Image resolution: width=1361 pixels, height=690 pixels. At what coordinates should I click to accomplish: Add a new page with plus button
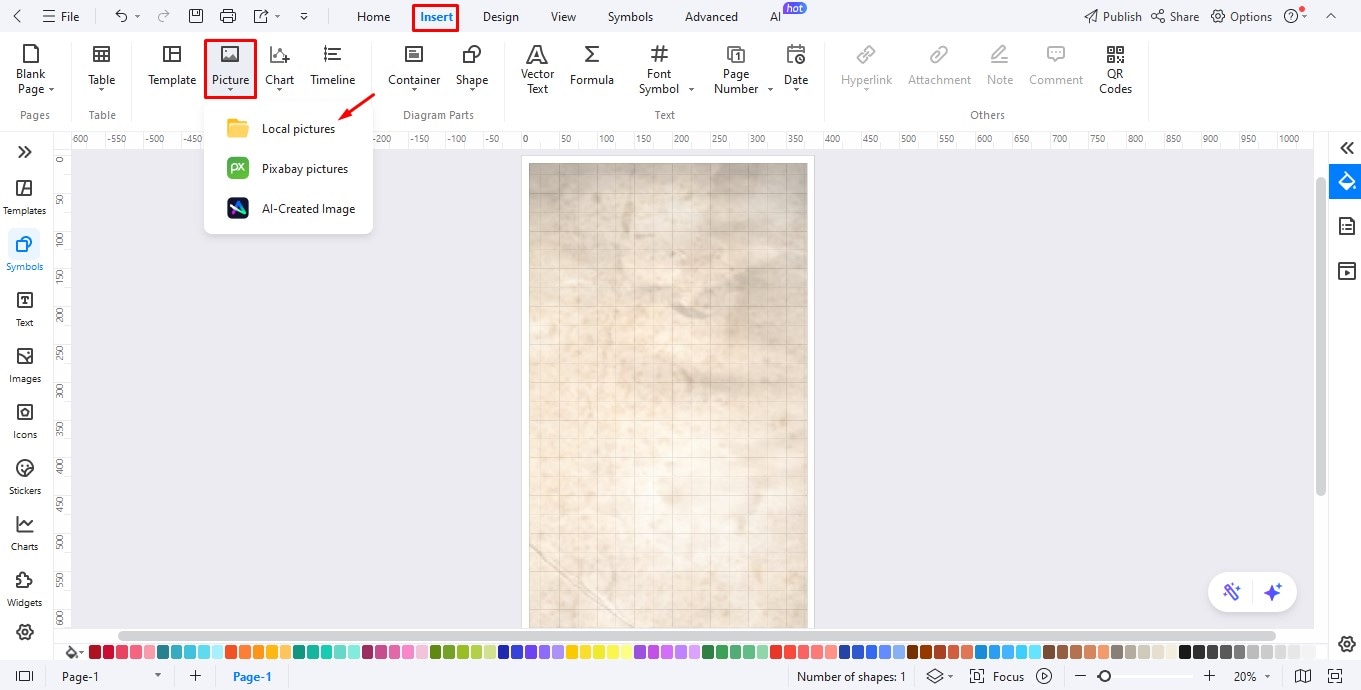pos(195,676)
